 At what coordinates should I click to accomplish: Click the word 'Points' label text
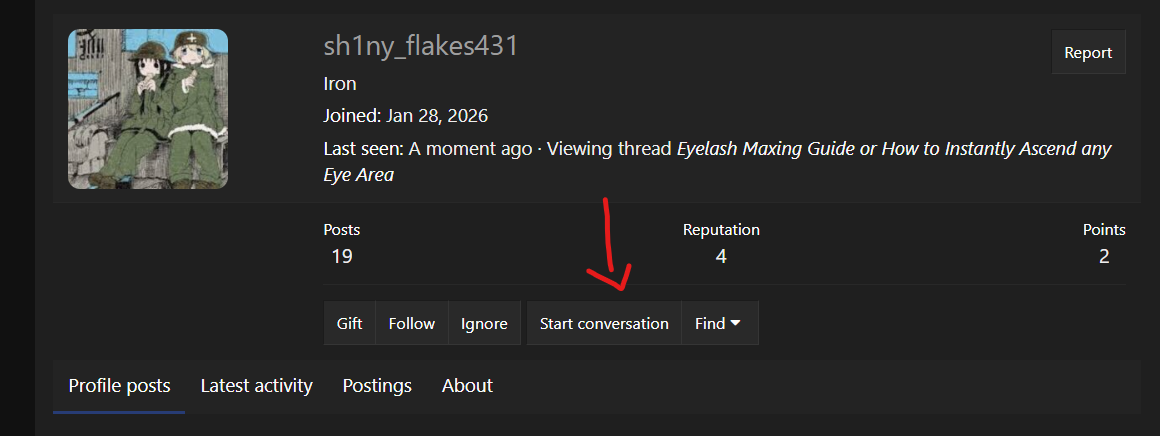[x=1104, y=230]
